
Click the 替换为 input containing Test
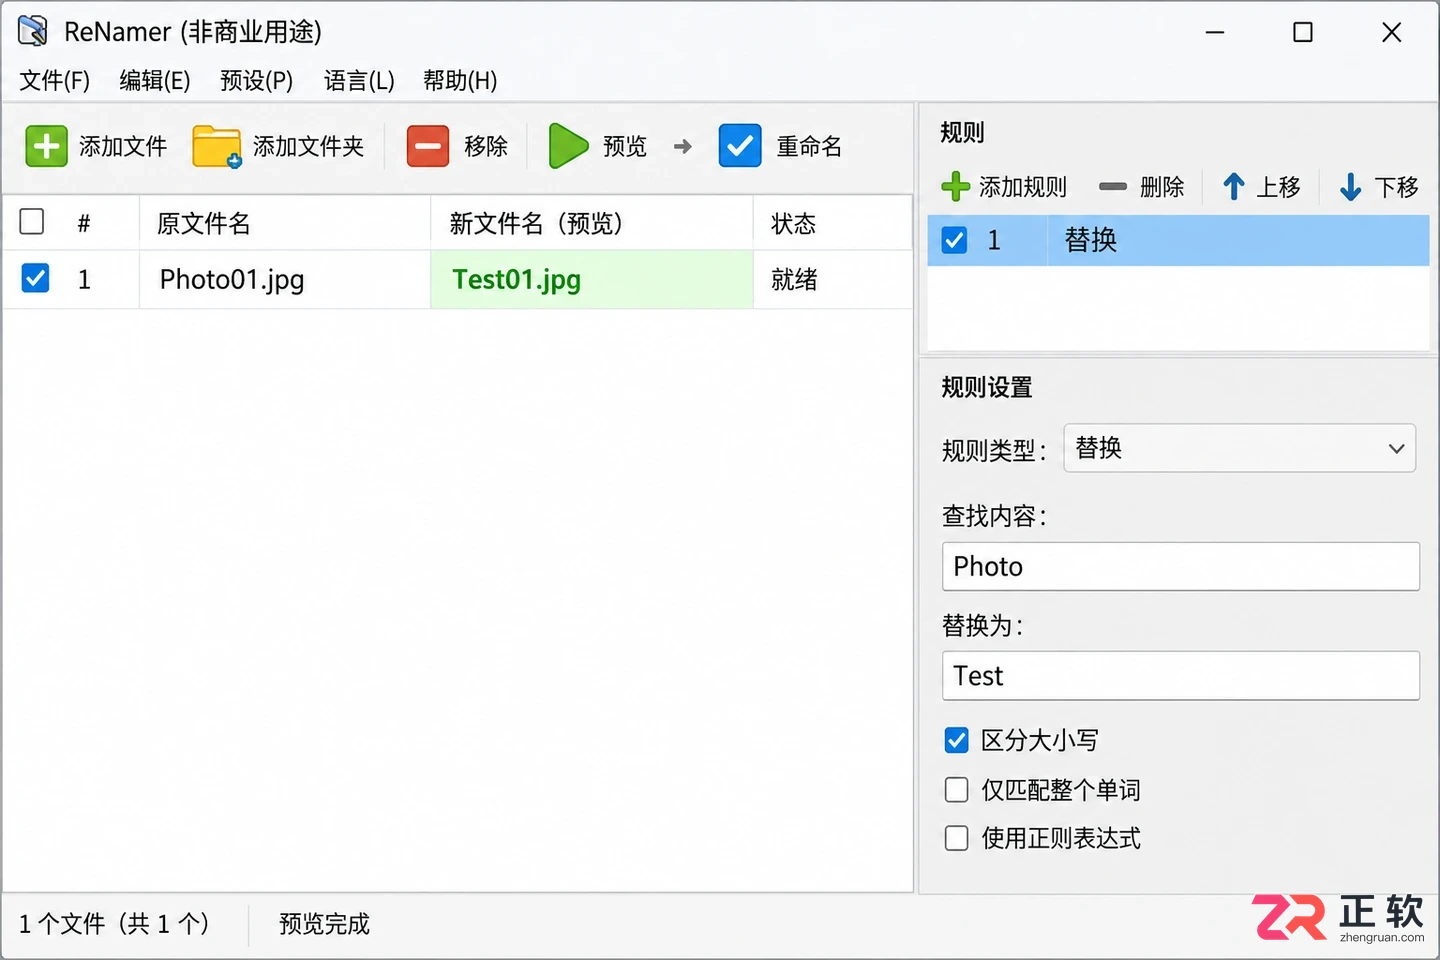pos(1181,676)
